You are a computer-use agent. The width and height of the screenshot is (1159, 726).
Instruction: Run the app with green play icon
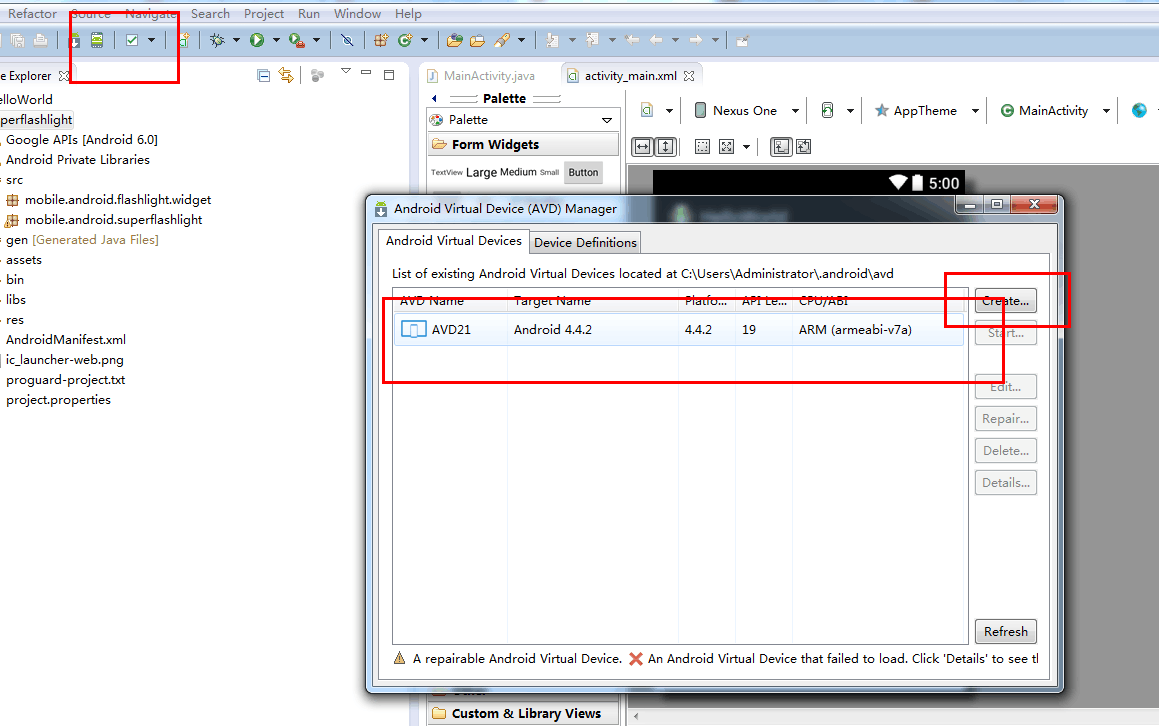tap(256, 41)
